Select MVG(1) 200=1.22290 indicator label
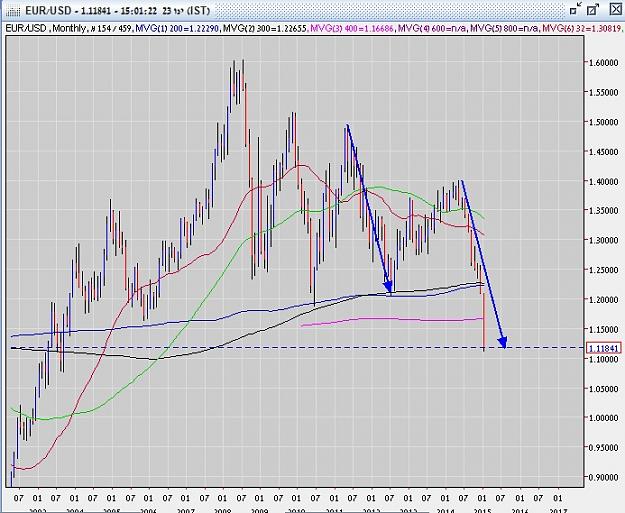Image resolution: width=625 pixels, height=513 pixels. (x=177, y=28)
